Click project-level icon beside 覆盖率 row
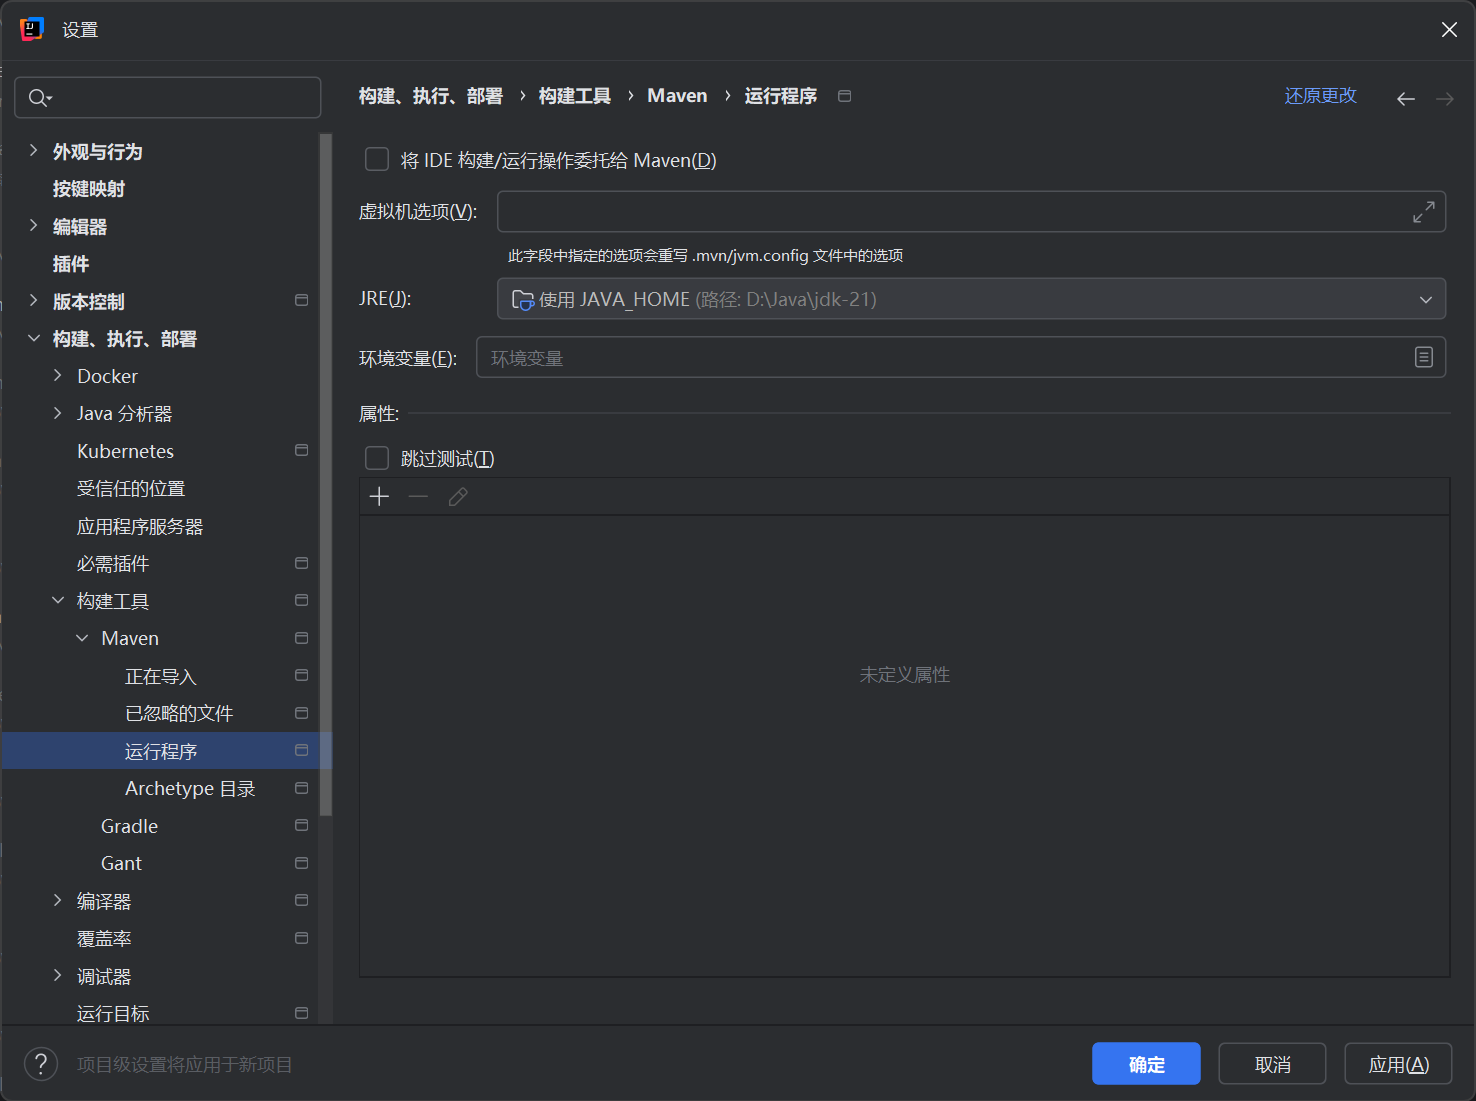The width and height of the screenshot is (1476, 1101). pos(301,938)
